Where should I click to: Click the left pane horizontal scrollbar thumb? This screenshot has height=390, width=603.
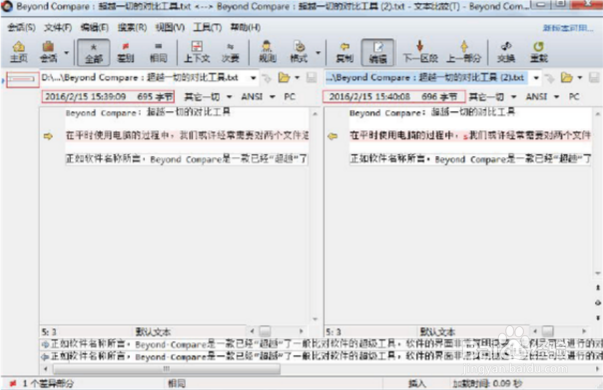point(265,331)
